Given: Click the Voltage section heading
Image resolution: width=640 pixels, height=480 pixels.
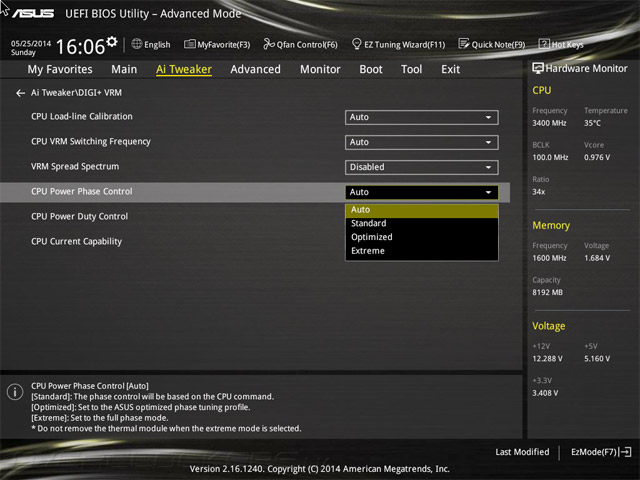Looking at the screenshot, I should [549, 326].
